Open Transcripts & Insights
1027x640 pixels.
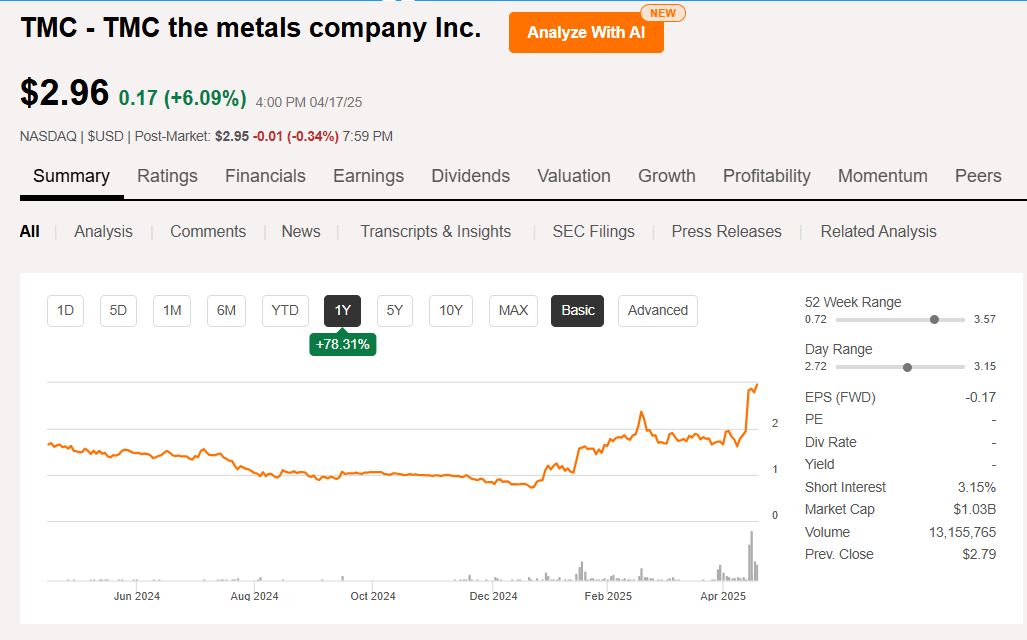(x=435, y=231)
